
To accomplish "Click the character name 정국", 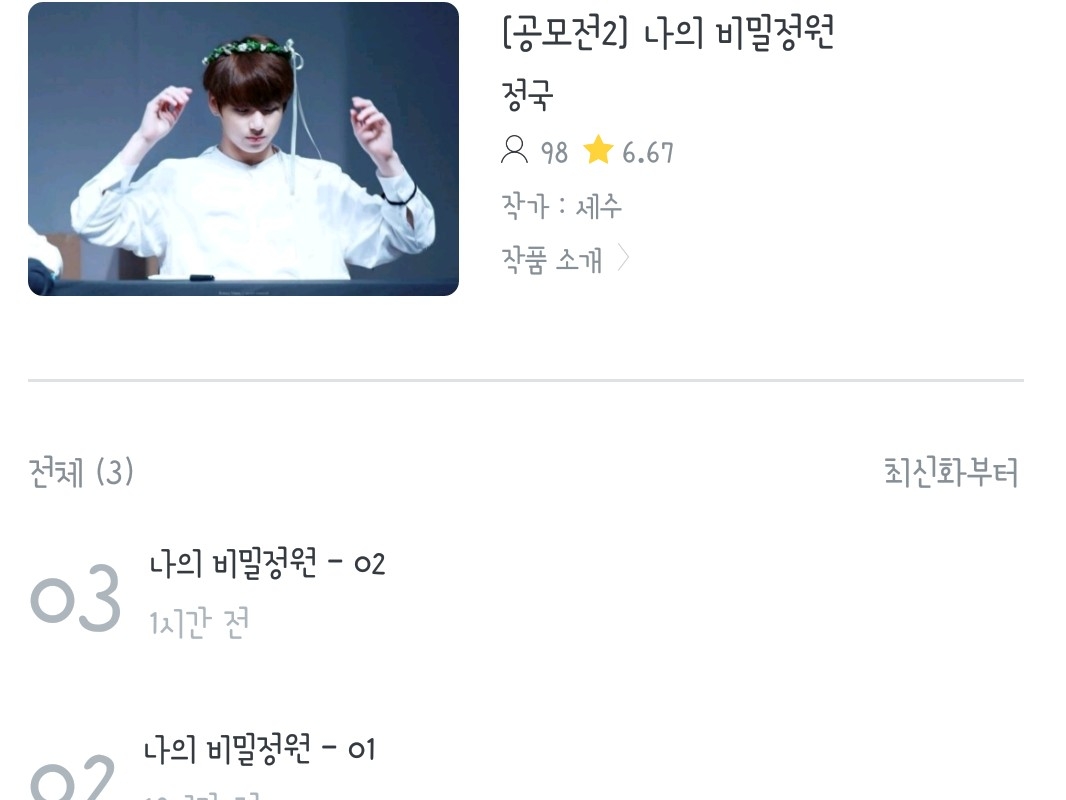I will (x=528, y=94).
